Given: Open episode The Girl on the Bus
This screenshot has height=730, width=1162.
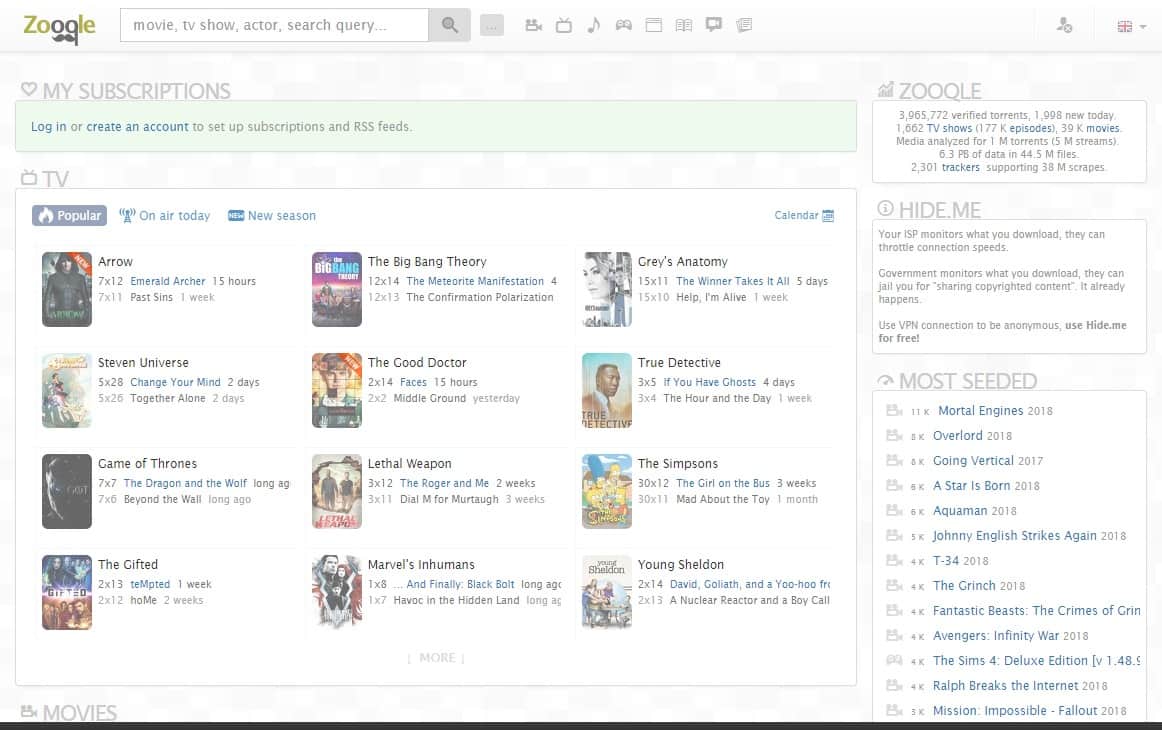Looking at the screenshot, I should [723, 483].
